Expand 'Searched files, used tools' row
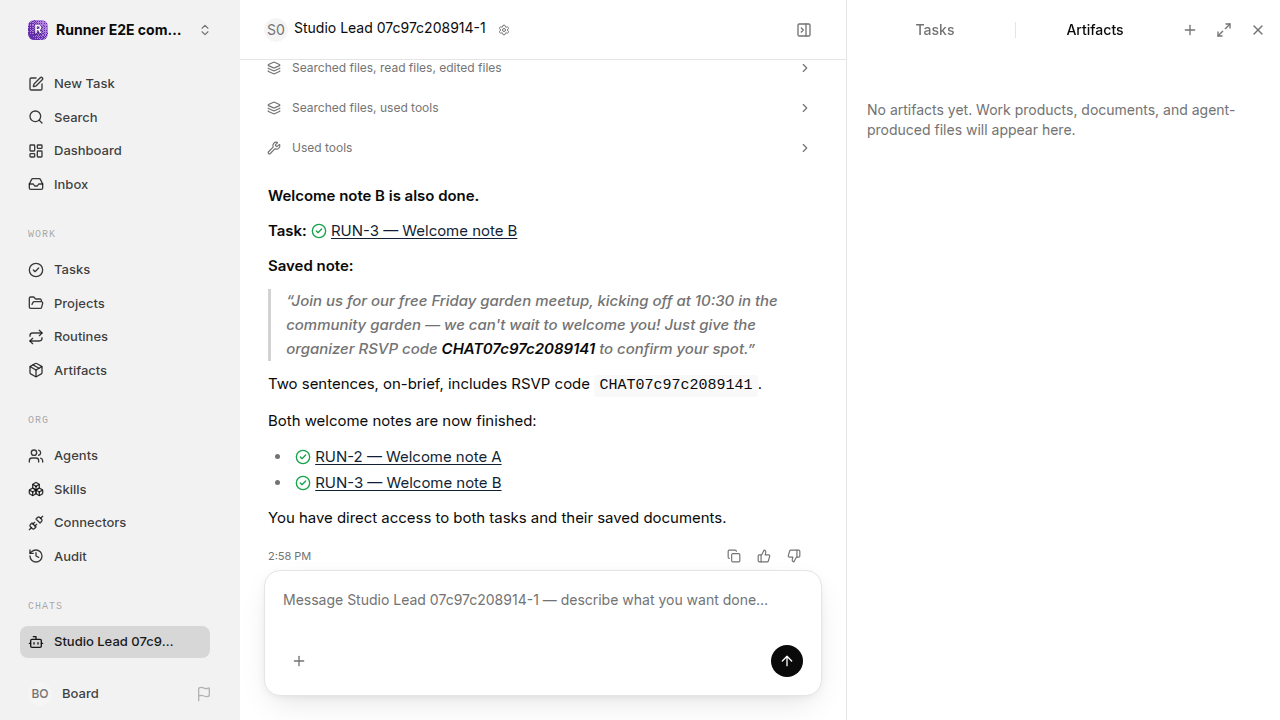Image resolution: width=1280 pixels, height=720 pixels. 539,108
